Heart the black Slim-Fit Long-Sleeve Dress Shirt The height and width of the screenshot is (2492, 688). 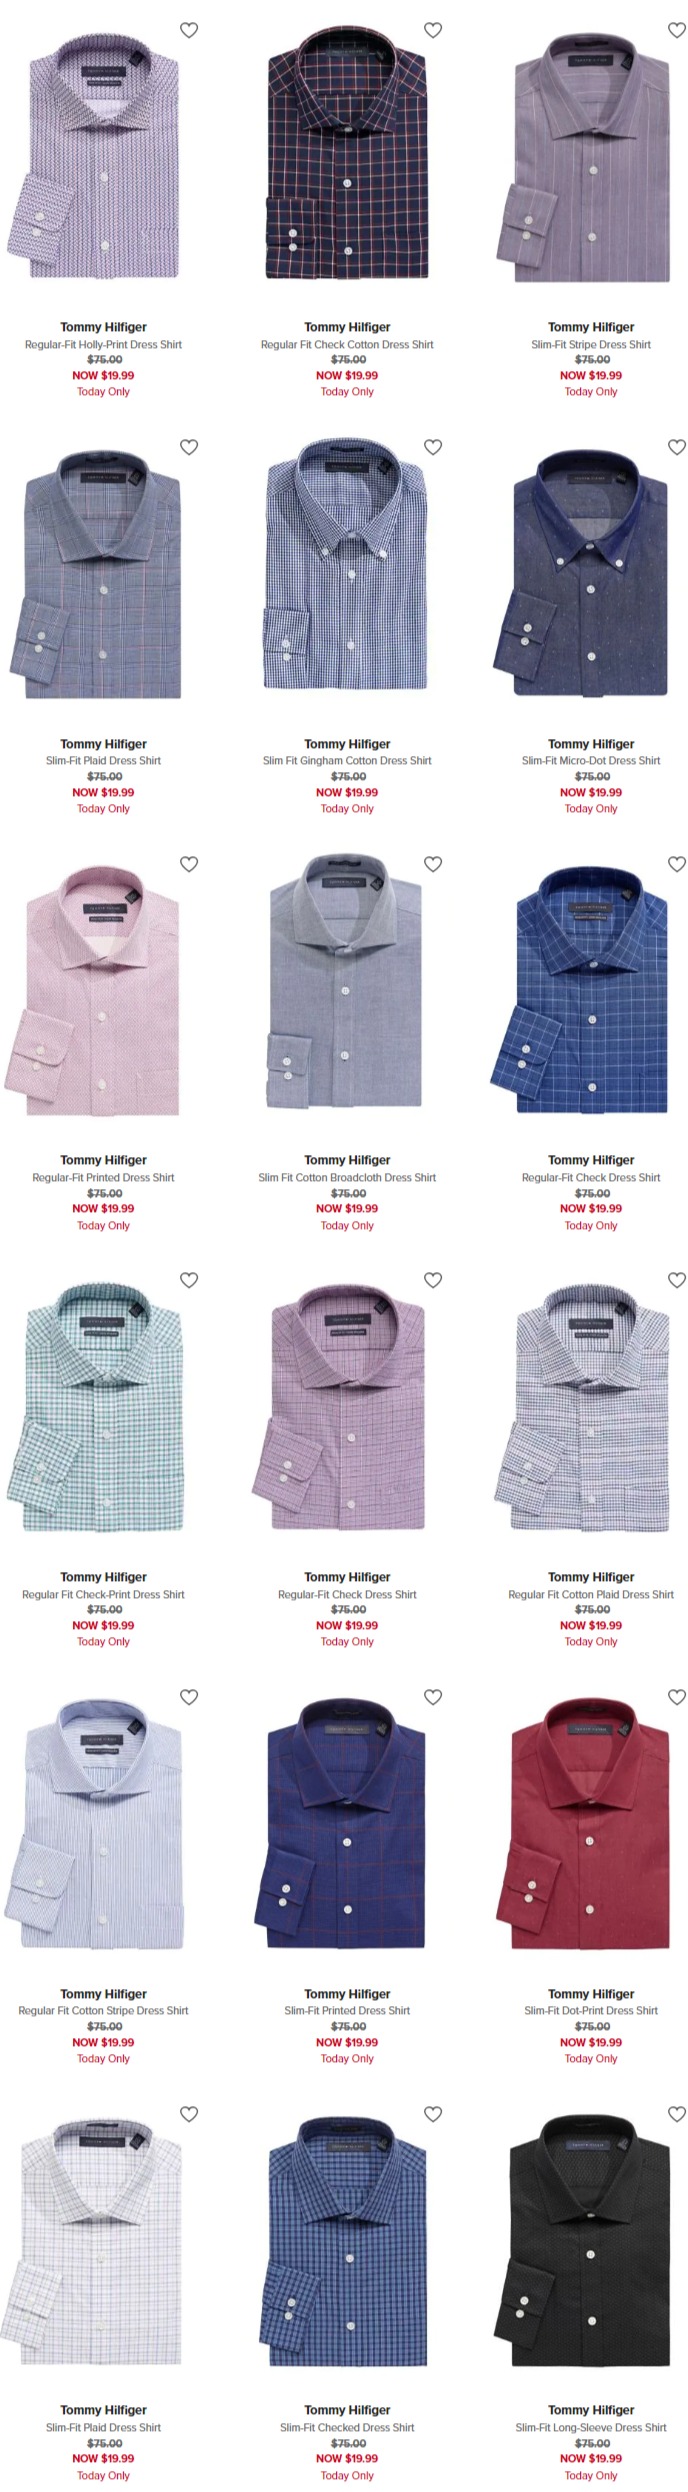(677, 2114)
